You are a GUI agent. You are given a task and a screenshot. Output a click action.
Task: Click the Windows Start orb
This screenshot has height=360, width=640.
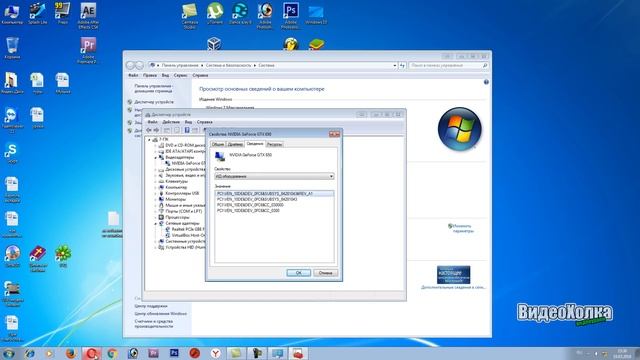click(9, 353)
